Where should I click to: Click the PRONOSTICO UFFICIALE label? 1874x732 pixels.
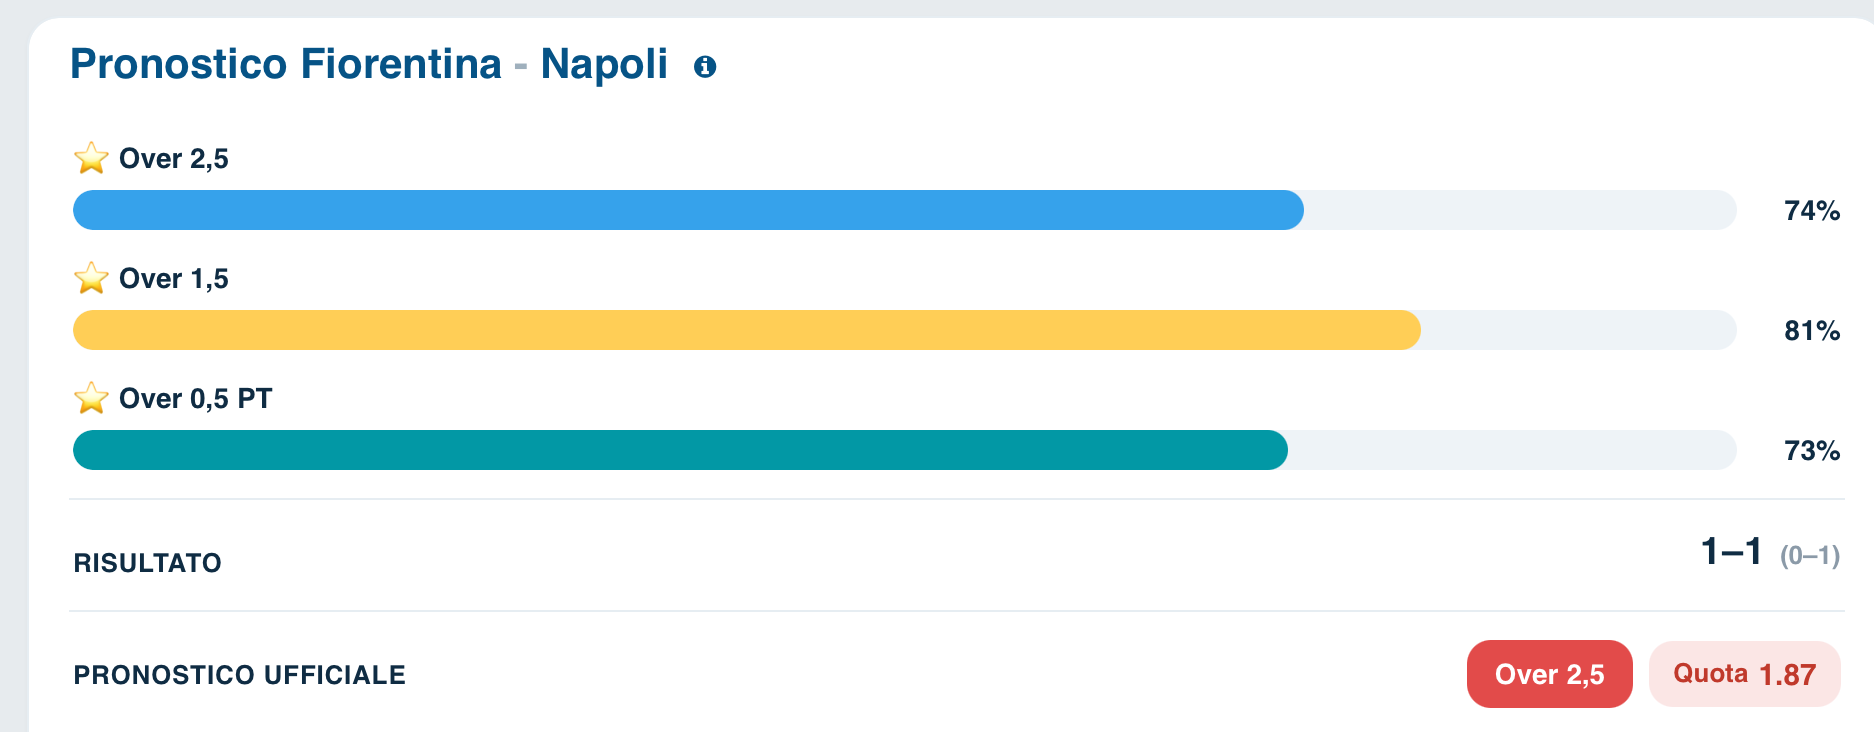[x=240, y=675]
